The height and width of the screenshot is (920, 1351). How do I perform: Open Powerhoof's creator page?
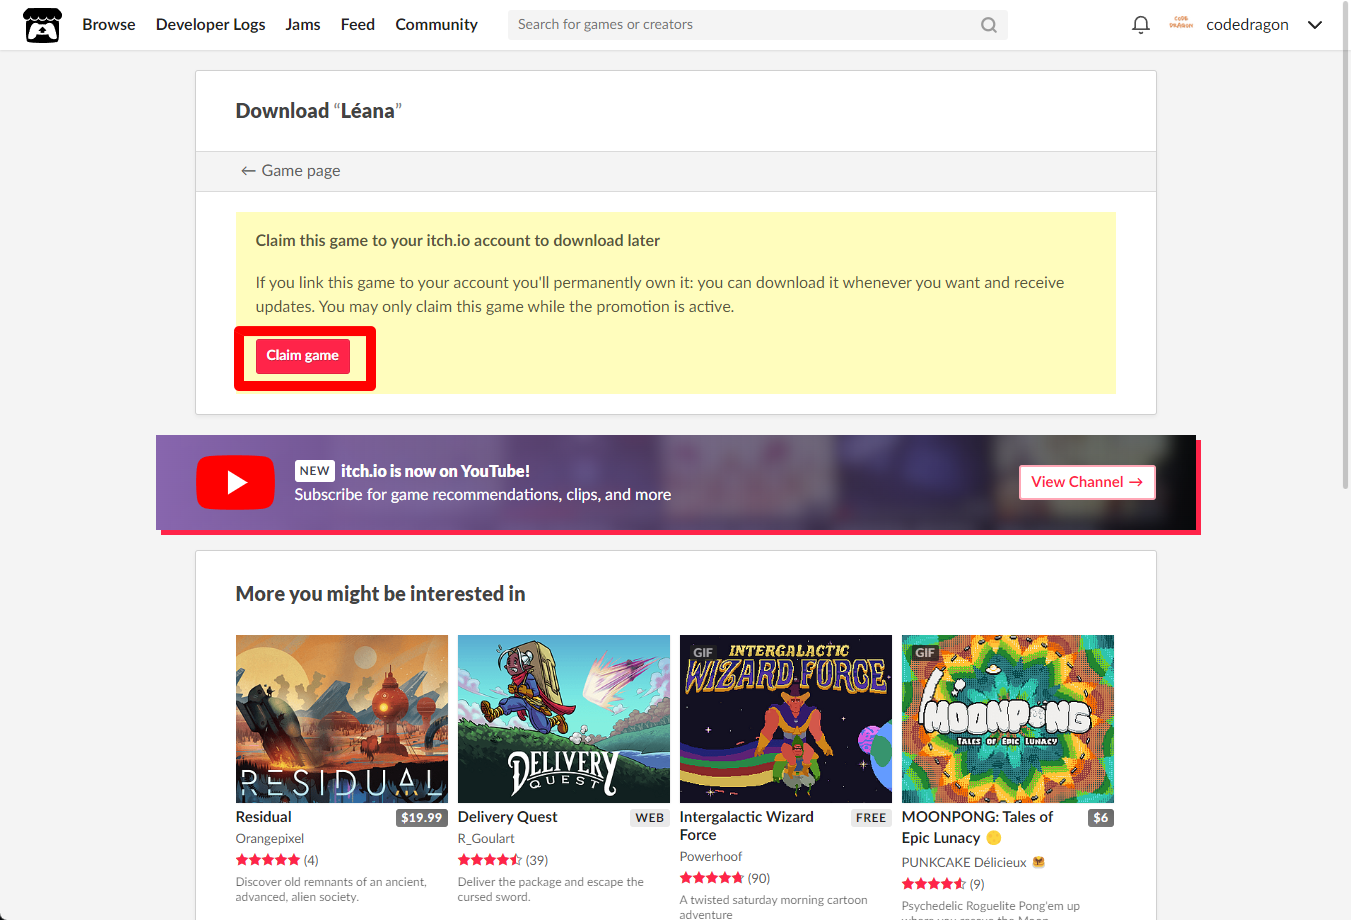tap(711, 857)
